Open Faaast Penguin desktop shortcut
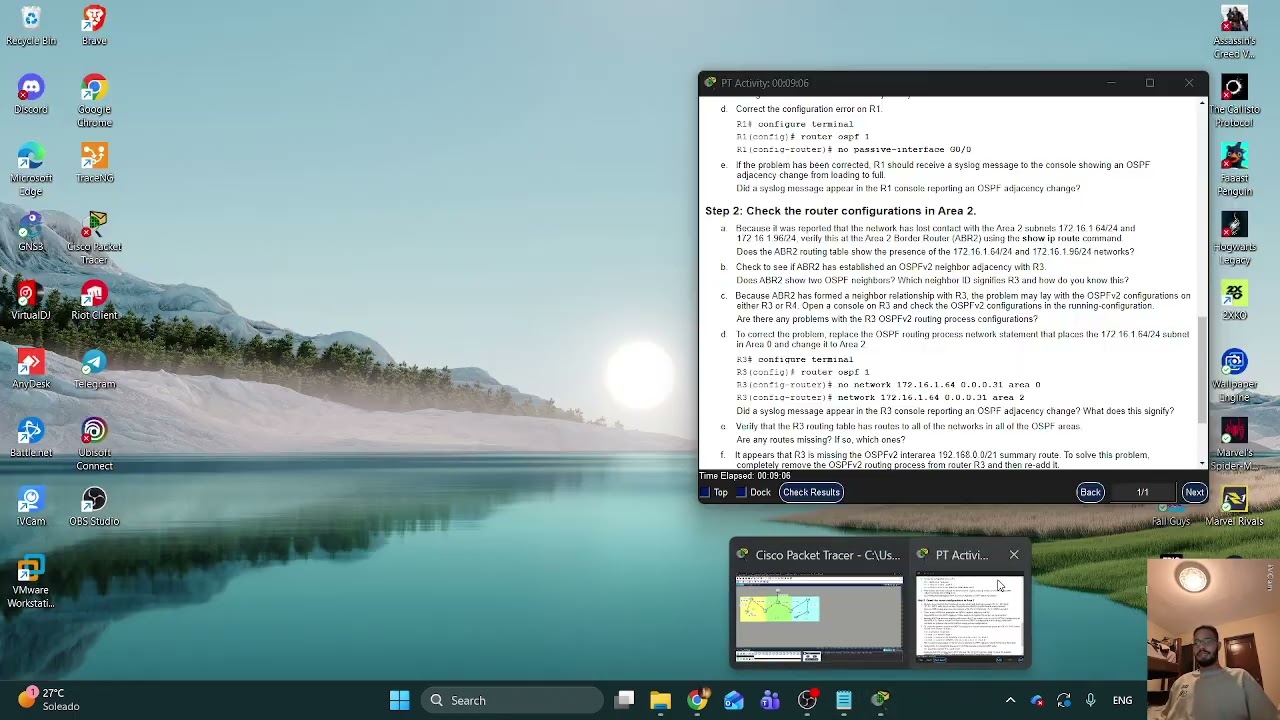 click(1234, 170)
